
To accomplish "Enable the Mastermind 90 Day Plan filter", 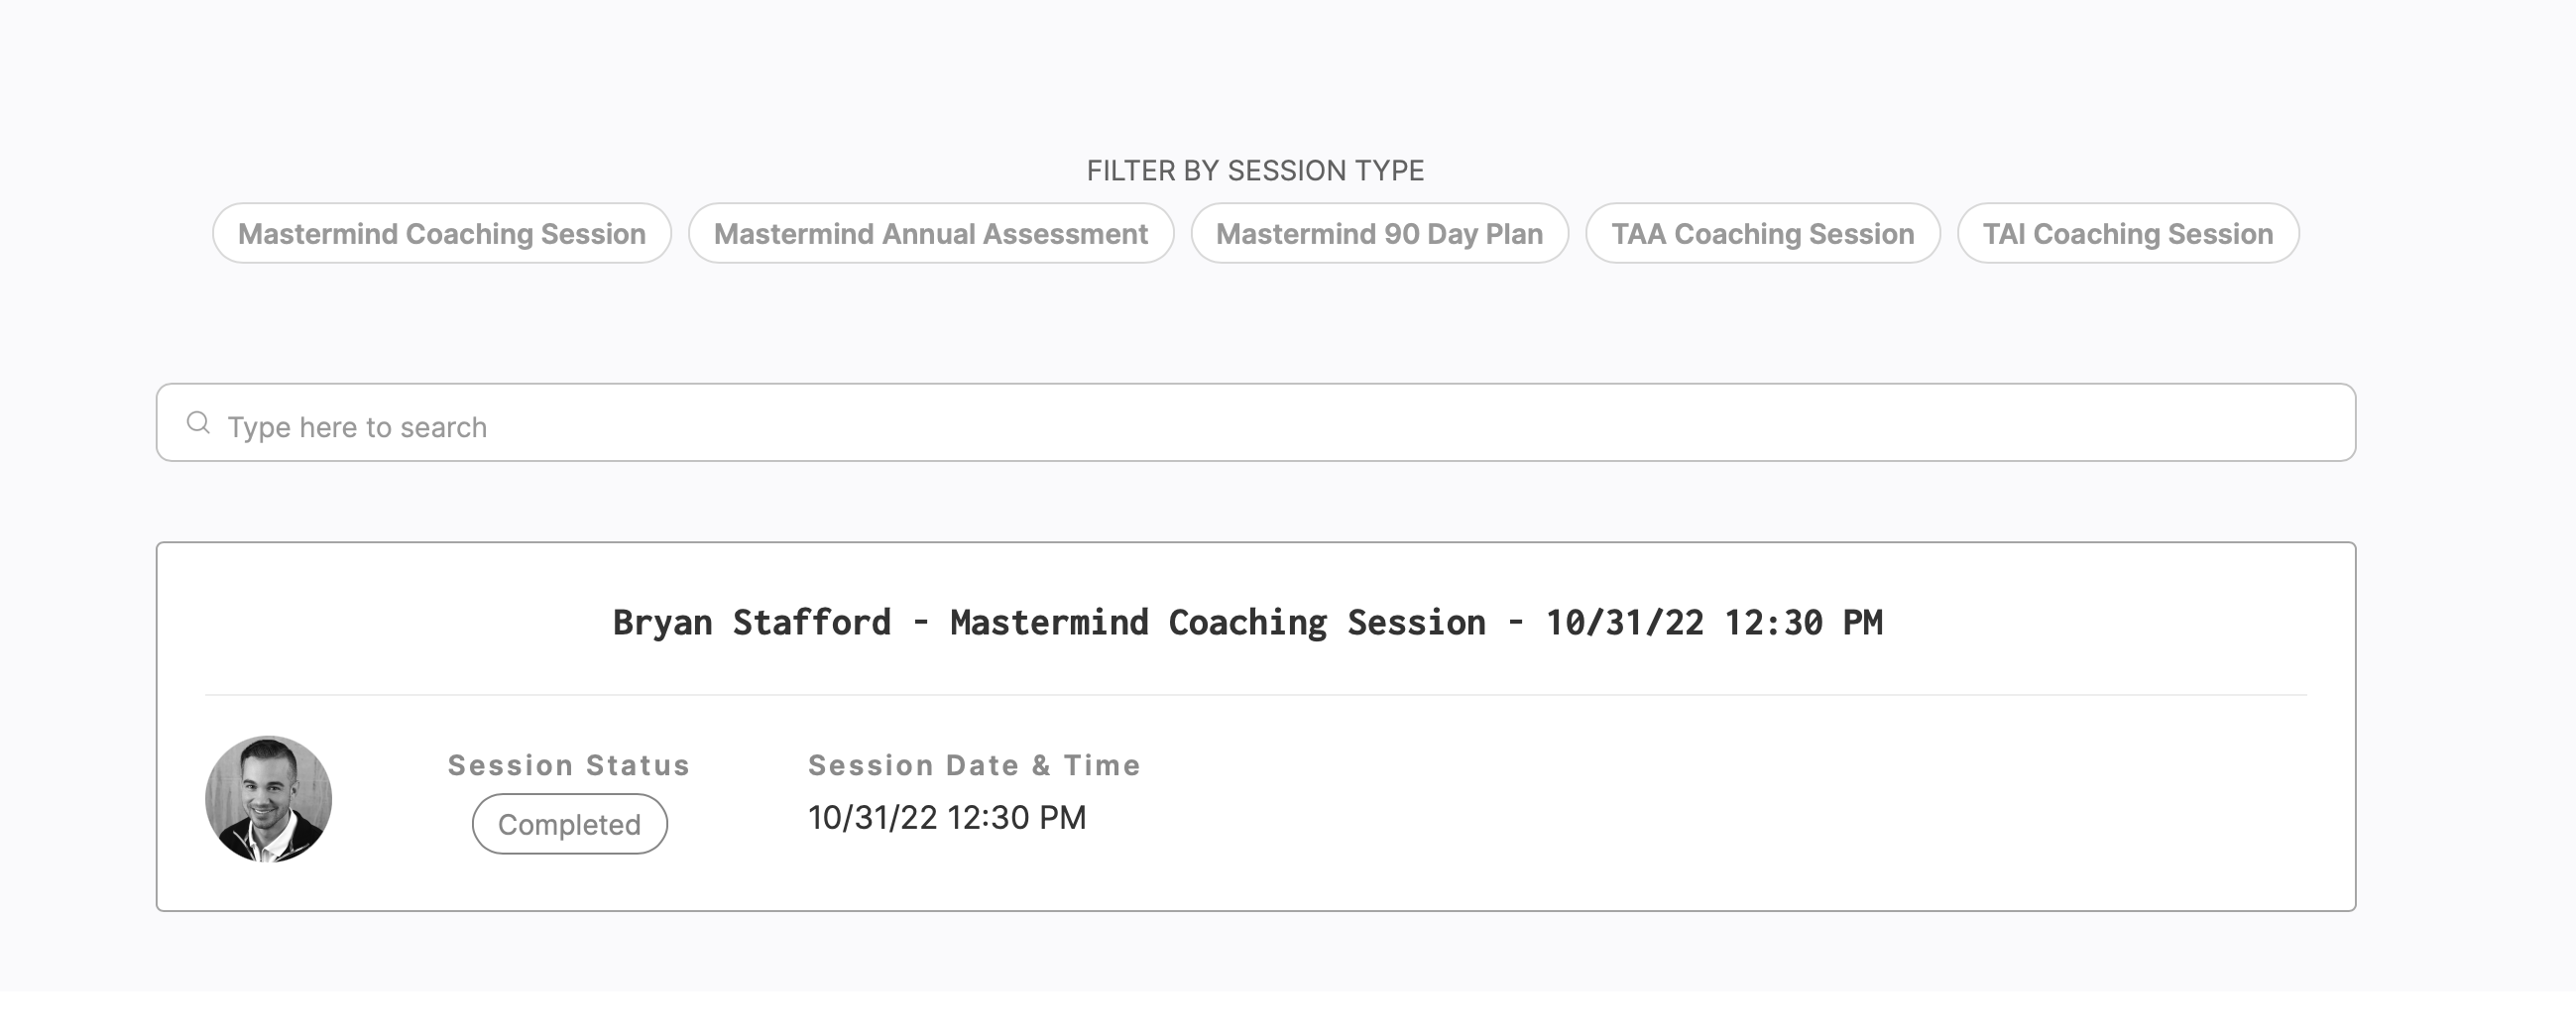I will click(x=1379, y=233).
